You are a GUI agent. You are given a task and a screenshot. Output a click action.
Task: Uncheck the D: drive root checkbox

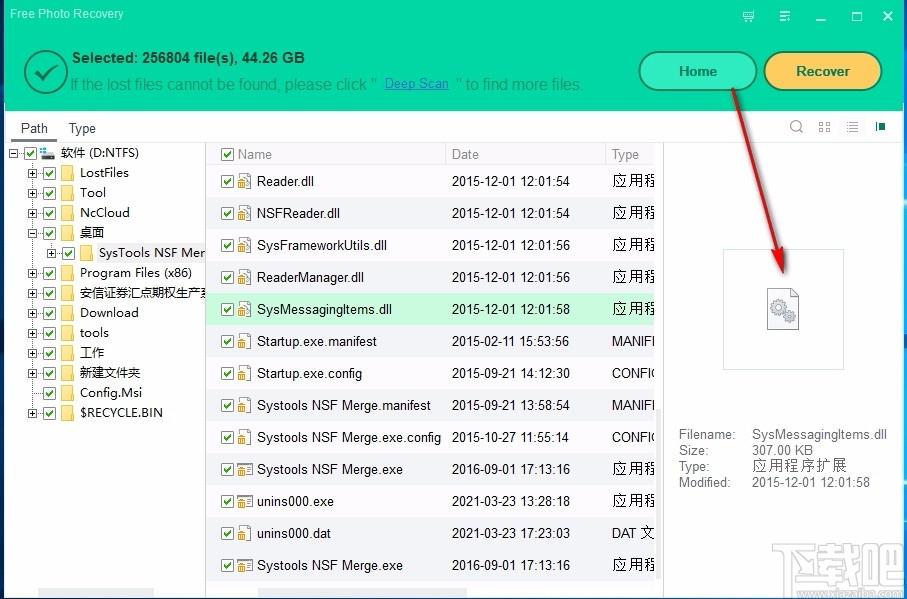click(x=31, y=153)
